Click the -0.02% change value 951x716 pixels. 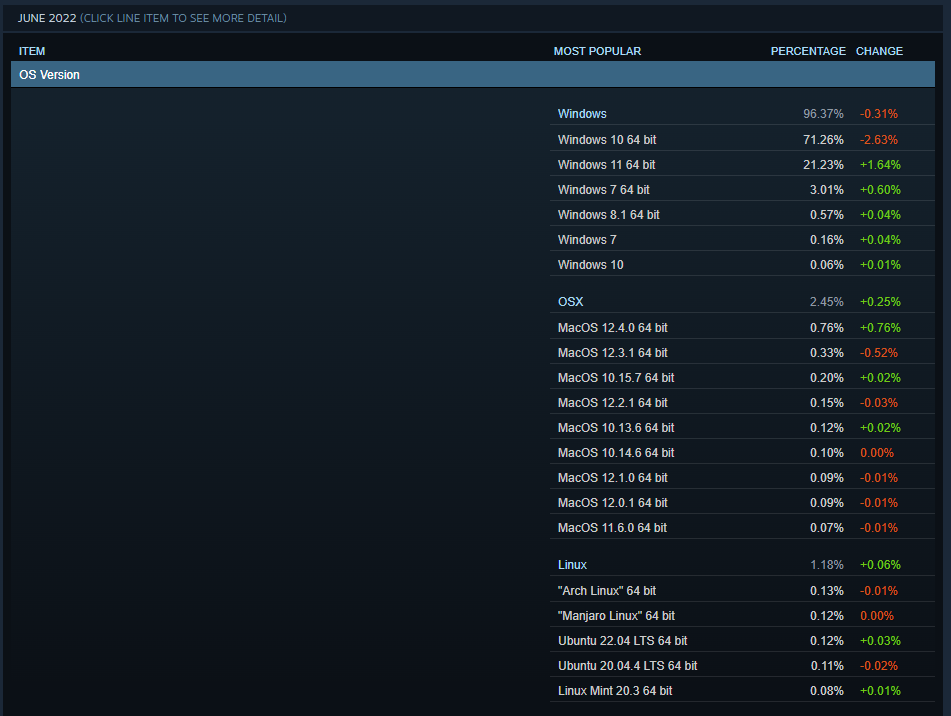878,666
